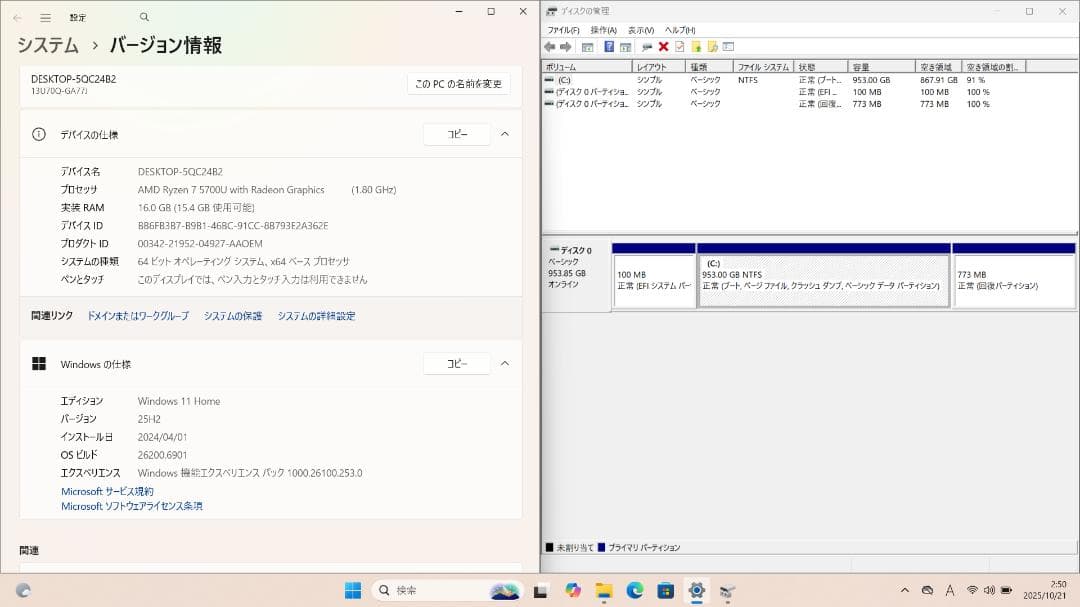Click the red X toolbar icon
The image size is (1080, 607).
(664, 46)
